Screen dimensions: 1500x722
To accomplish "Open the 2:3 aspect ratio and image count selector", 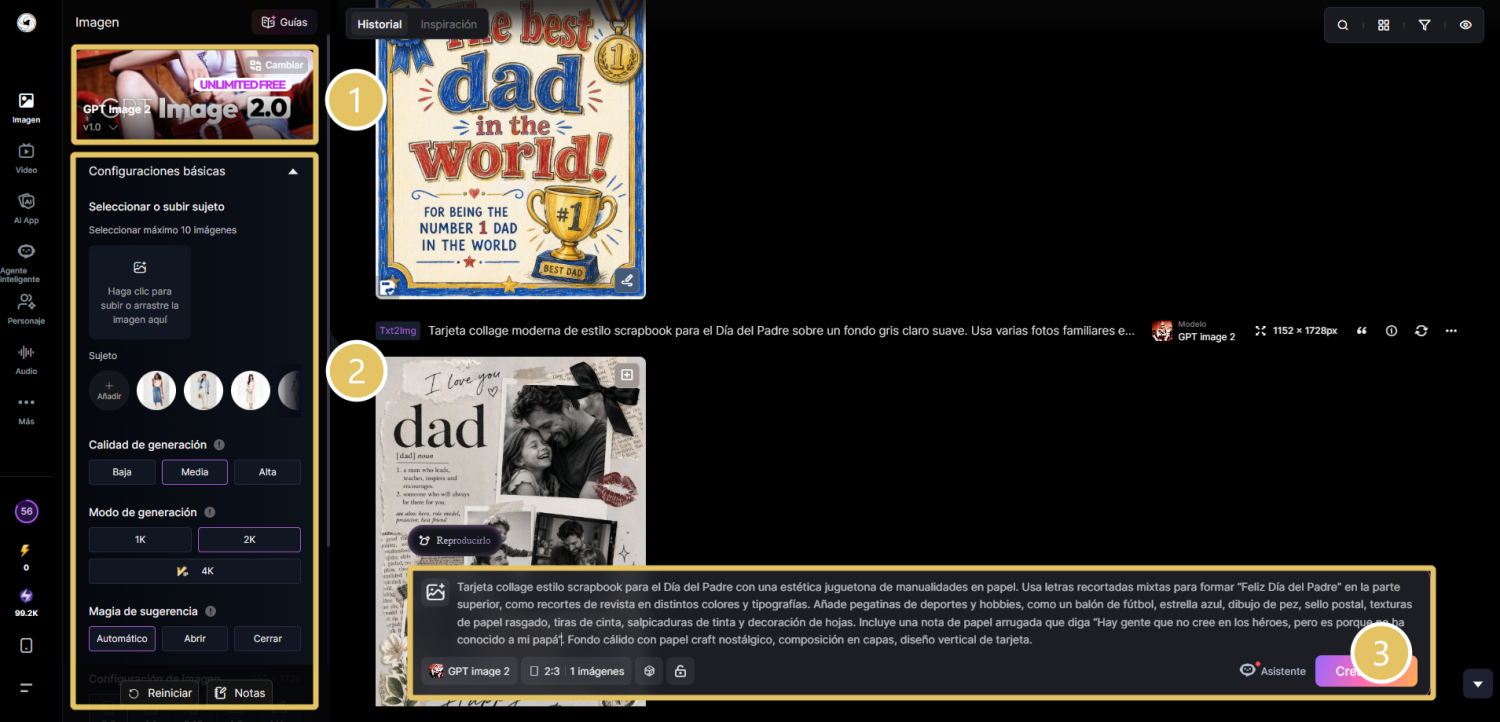I will [577, 671].
